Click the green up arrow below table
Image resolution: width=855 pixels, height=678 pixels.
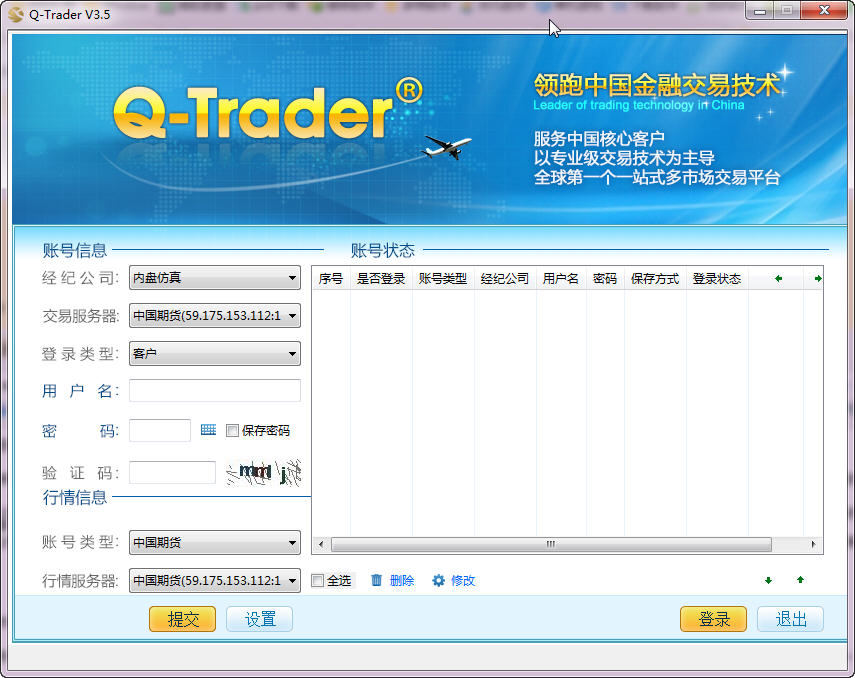(800, 580)
